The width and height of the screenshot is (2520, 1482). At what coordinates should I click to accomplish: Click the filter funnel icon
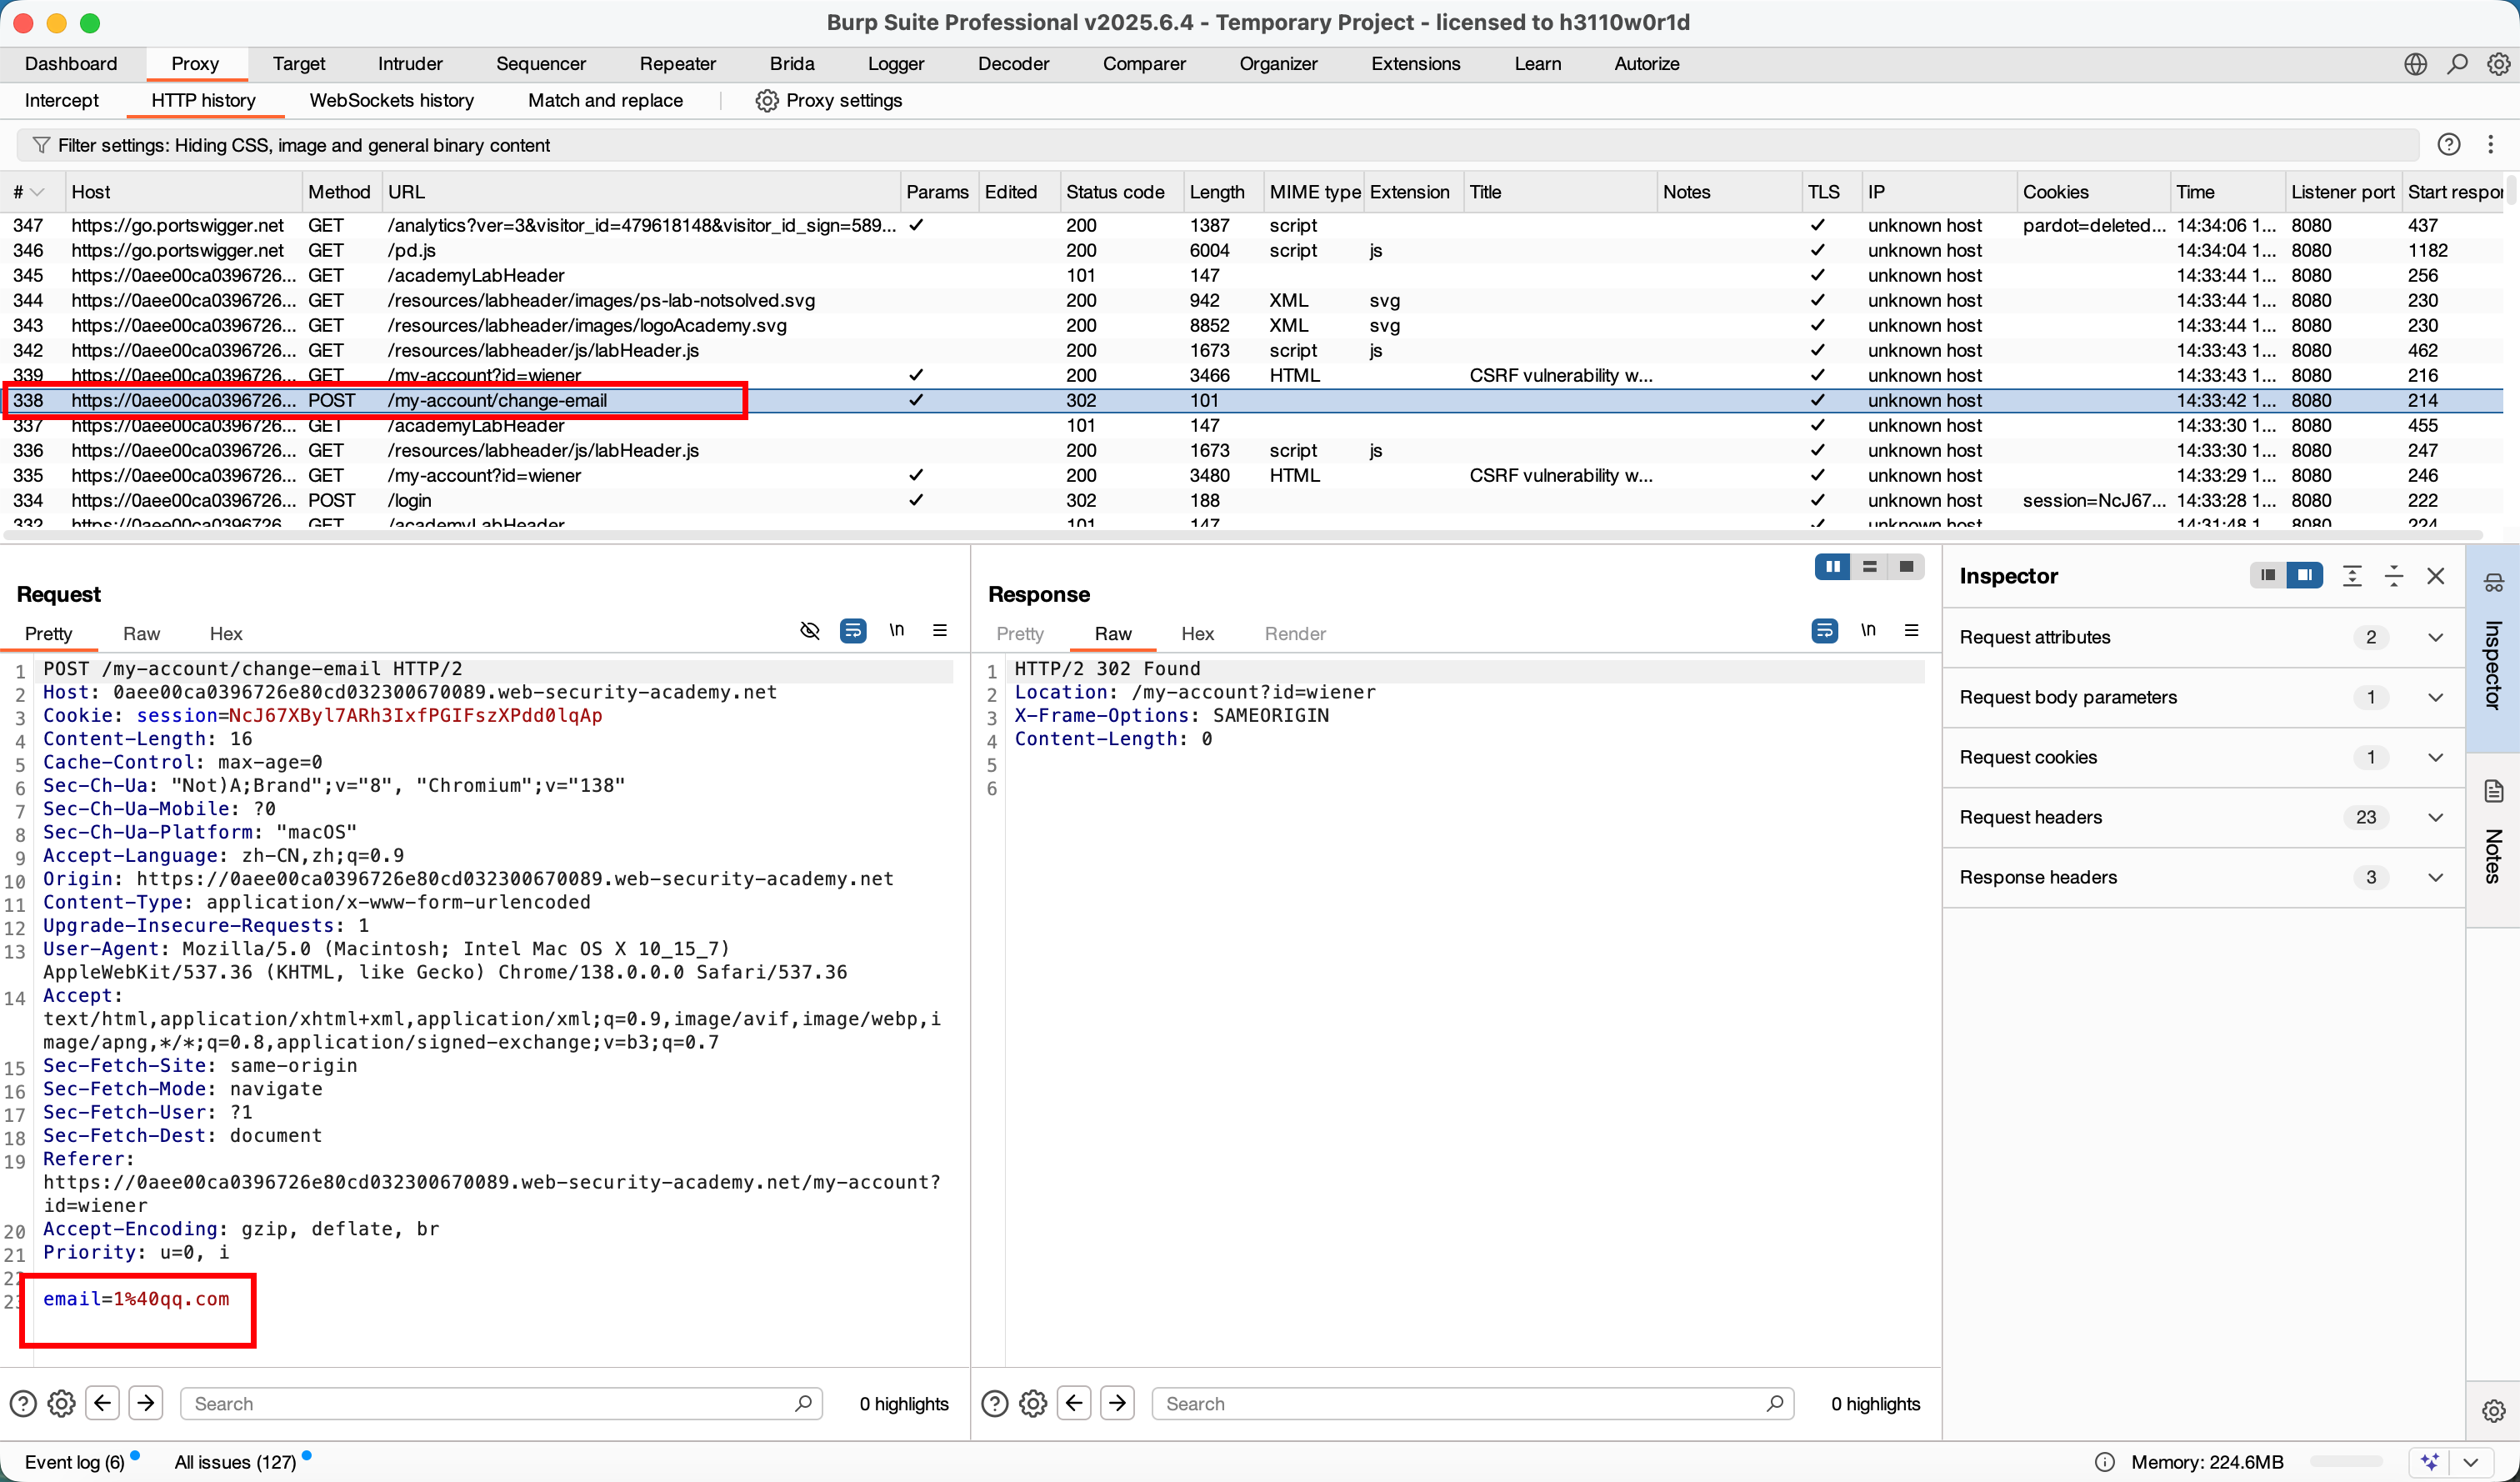click(41, 145)
